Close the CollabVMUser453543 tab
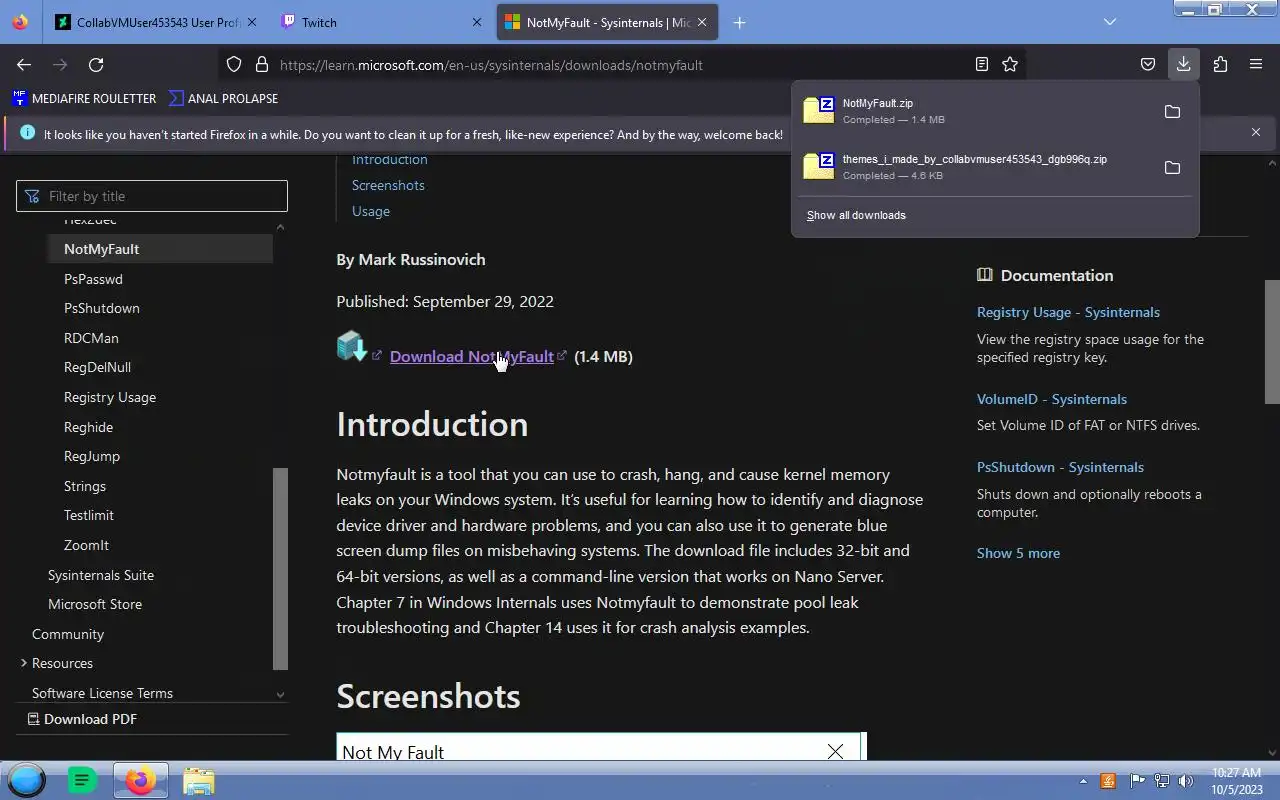Viewport: 1280px width, 800px height. pos(251,22)
